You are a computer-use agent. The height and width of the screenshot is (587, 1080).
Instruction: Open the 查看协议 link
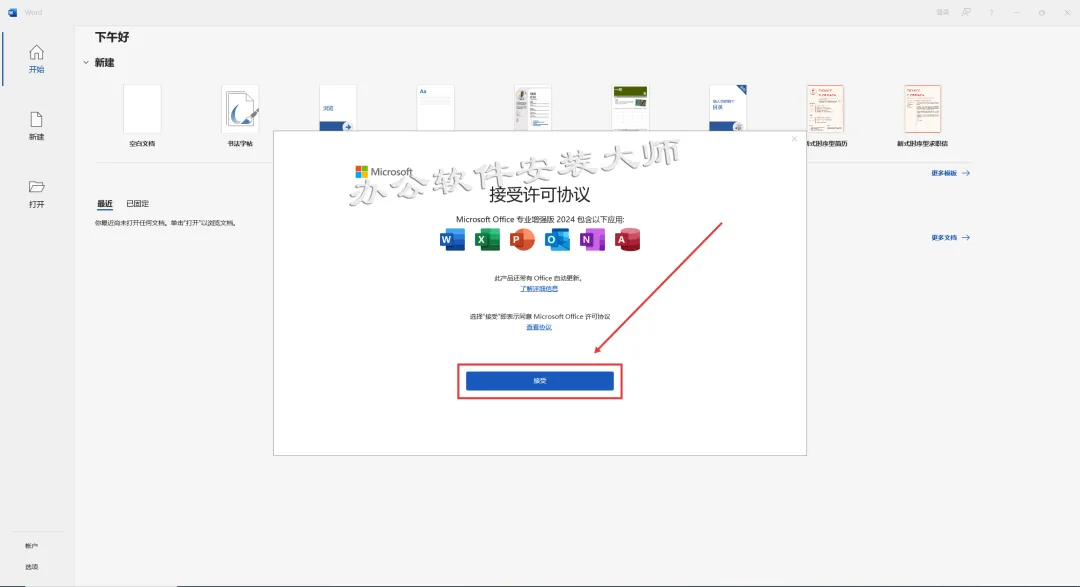point(539,327)
